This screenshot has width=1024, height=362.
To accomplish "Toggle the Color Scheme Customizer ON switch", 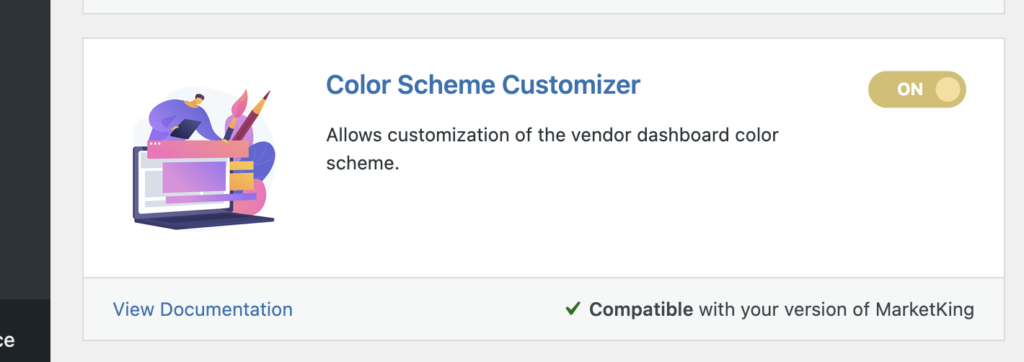I will pos(916,90).
